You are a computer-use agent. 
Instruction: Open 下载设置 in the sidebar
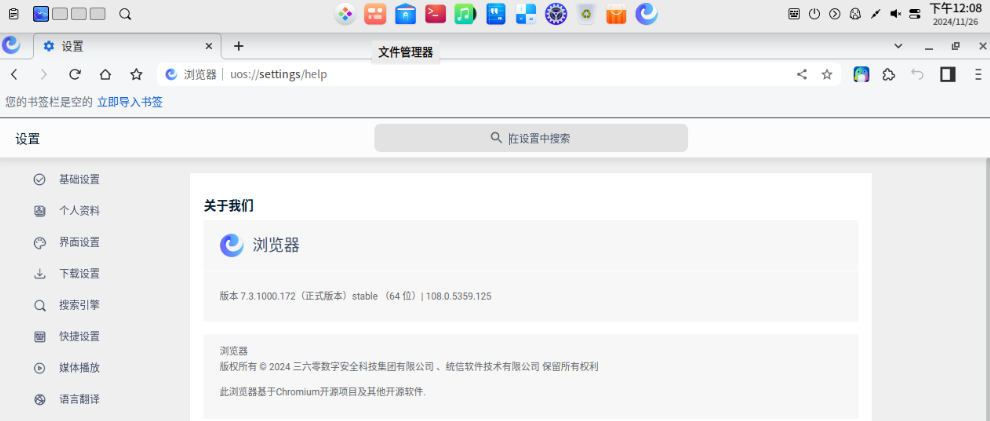click(x=80, y=274)
